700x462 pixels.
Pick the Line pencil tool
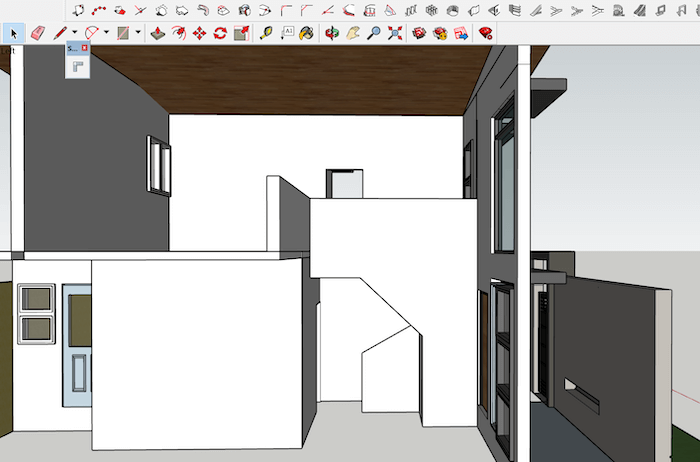(61, 33)
